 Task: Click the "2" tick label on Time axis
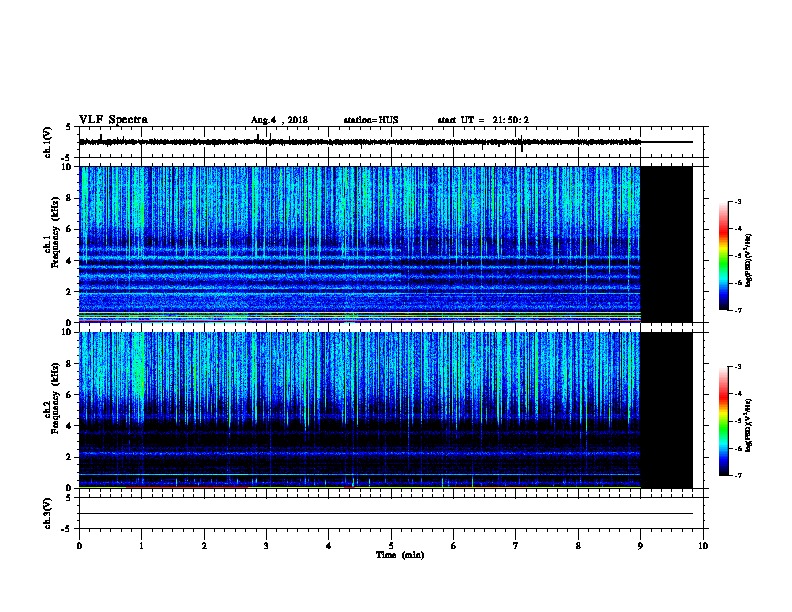click(204, 545)
